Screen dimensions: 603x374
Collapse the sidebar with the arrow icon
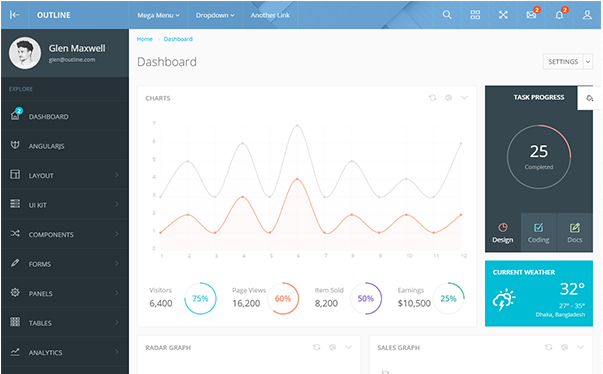tap(14, 15)
